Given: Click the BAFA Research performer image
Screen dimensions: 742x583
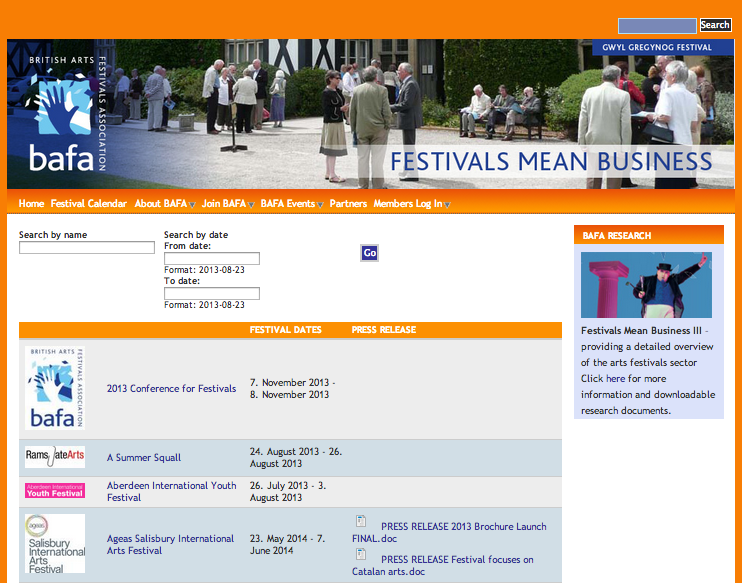Looking at the screenshot, I should click(x=646, y=285).
